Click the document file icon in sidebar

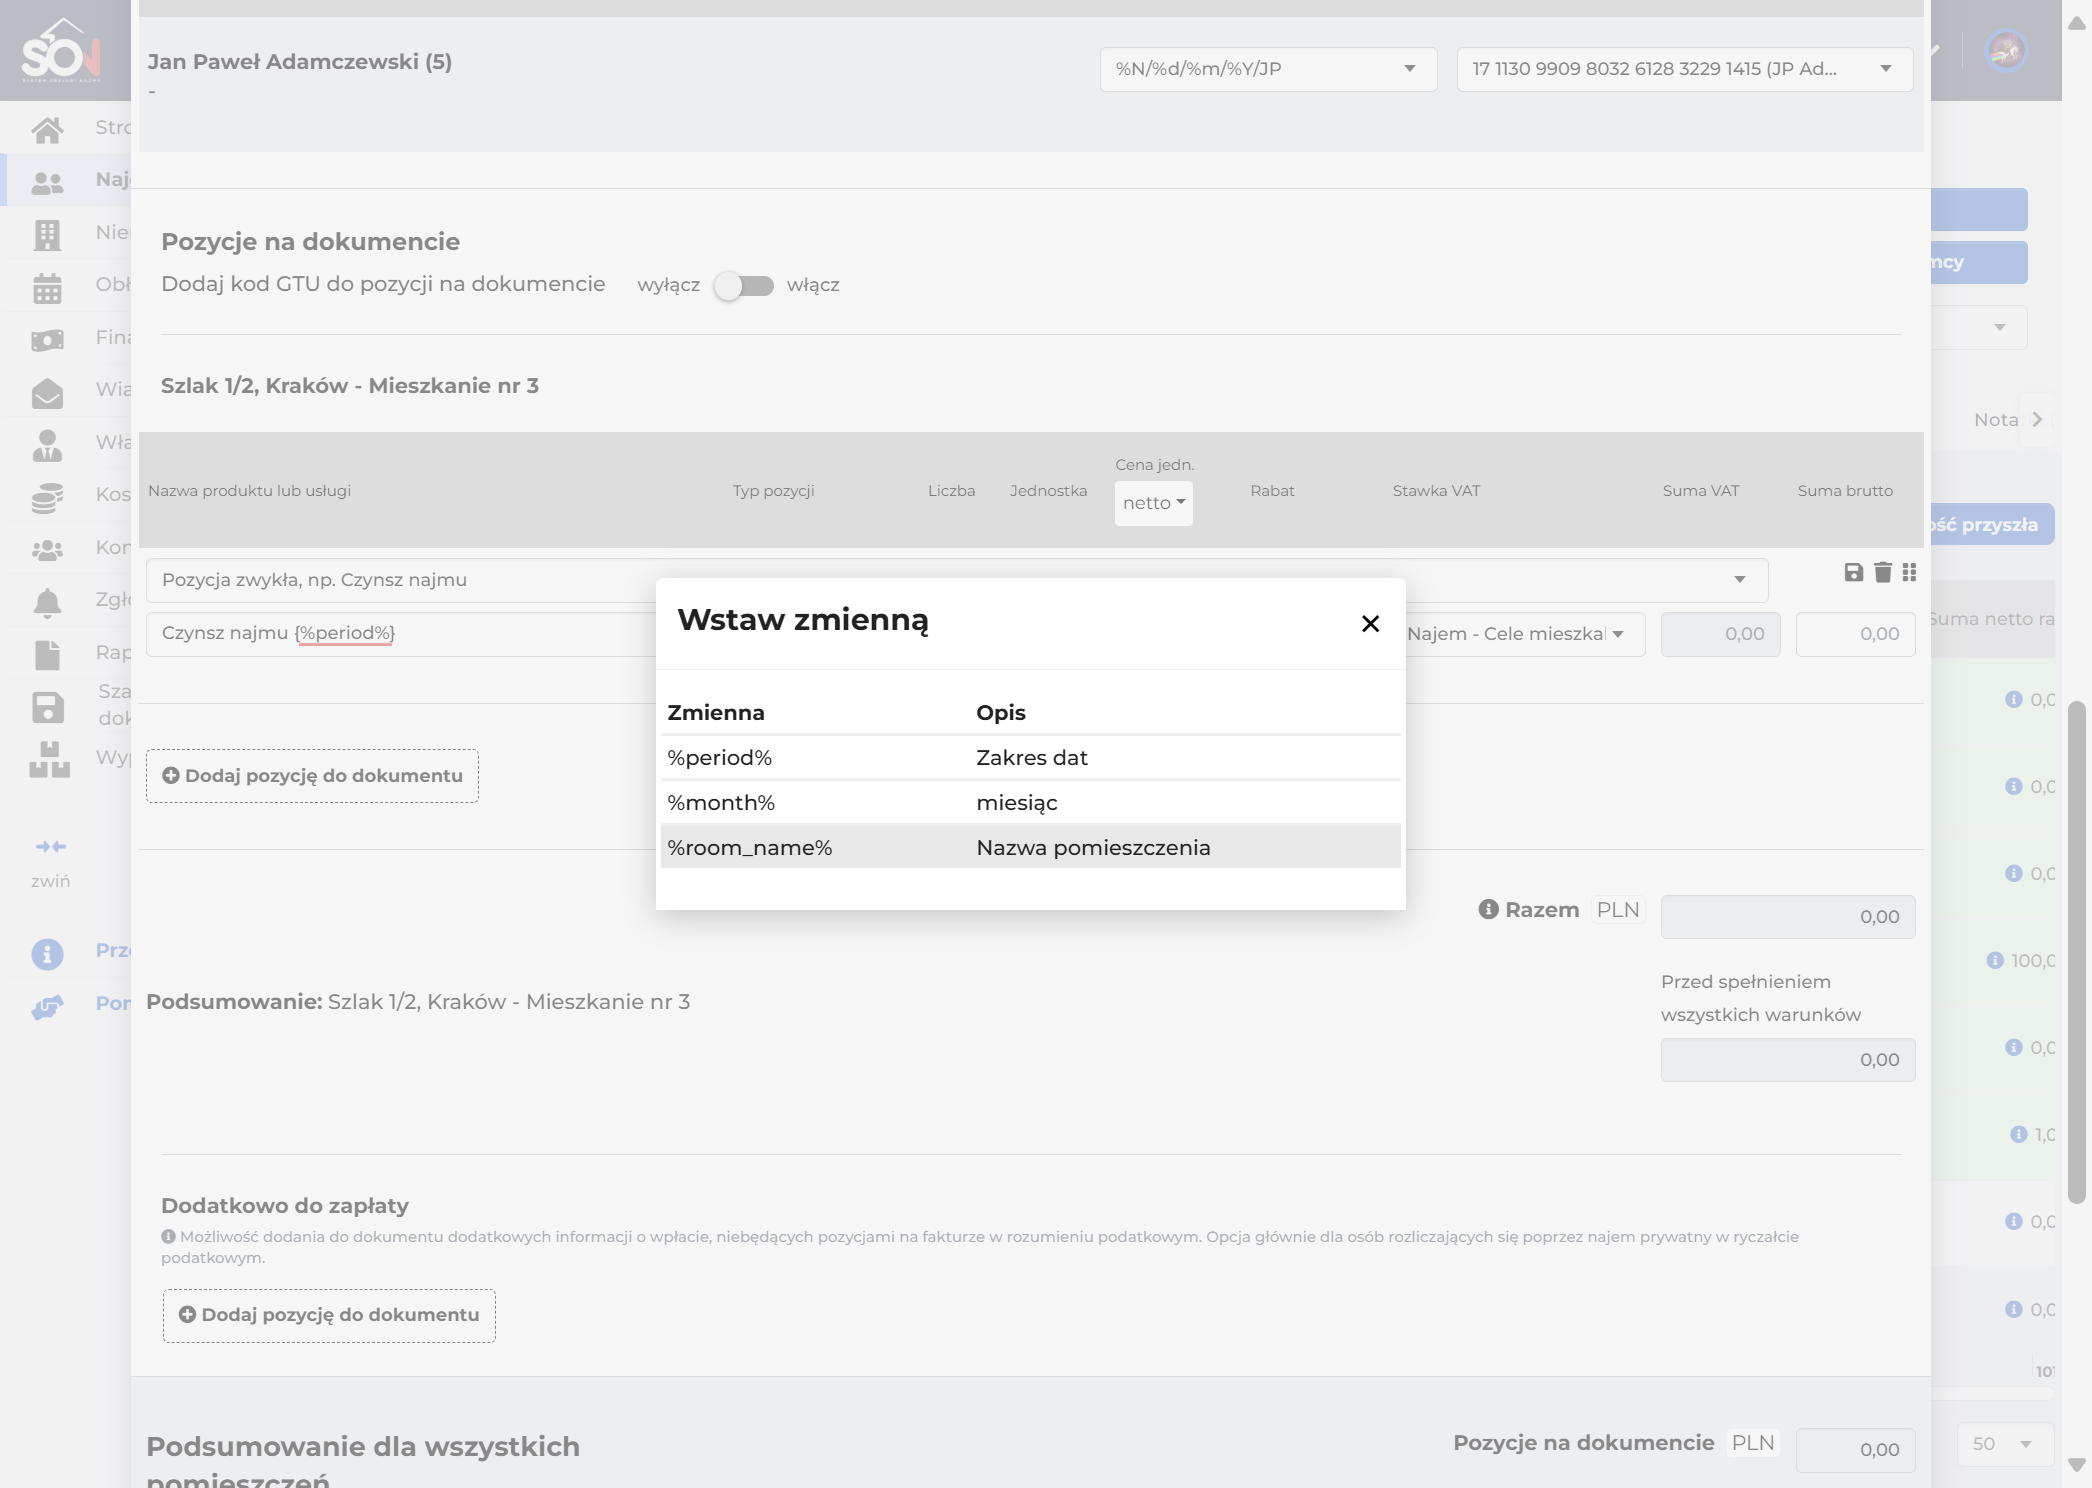[x=47, y=655]
